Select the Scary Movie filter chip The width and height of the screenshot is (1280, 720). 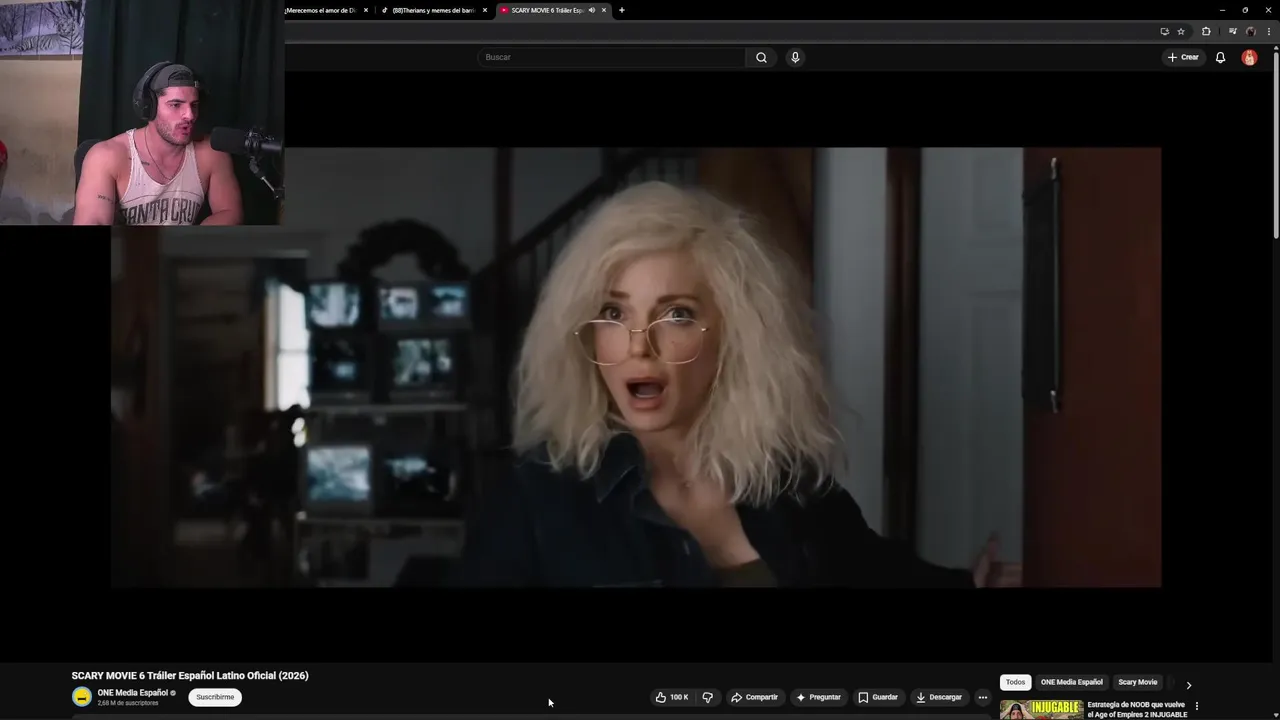1137,682
